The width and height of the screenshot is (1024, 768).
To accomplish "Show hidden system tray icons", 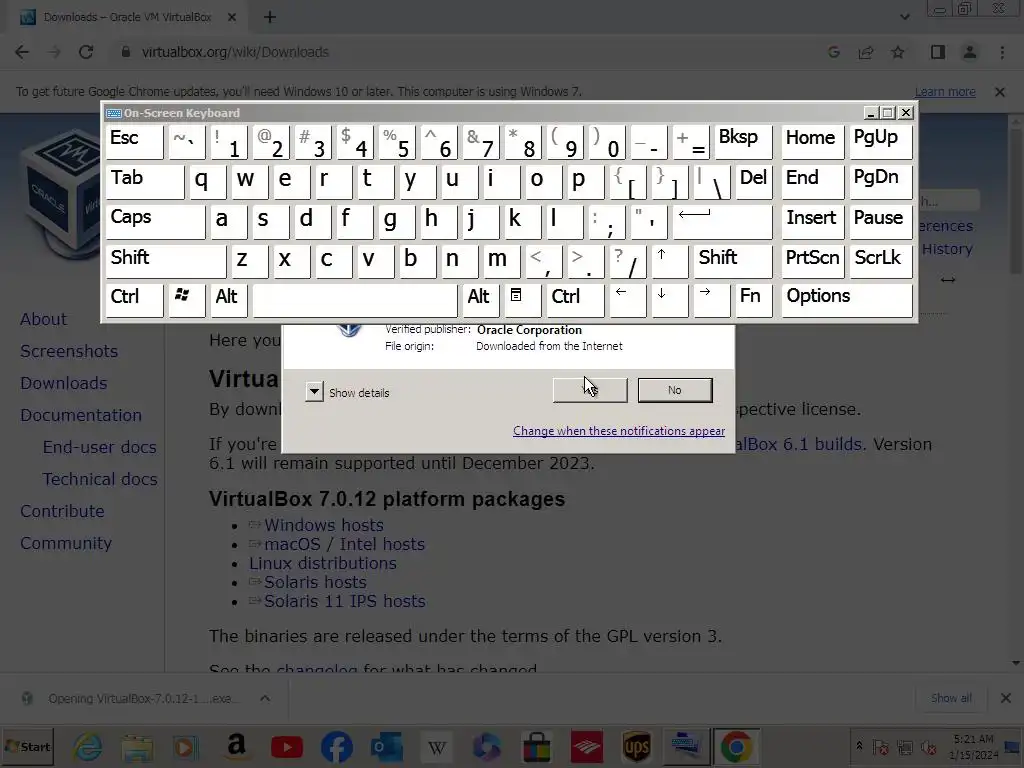I will point(859,746).
